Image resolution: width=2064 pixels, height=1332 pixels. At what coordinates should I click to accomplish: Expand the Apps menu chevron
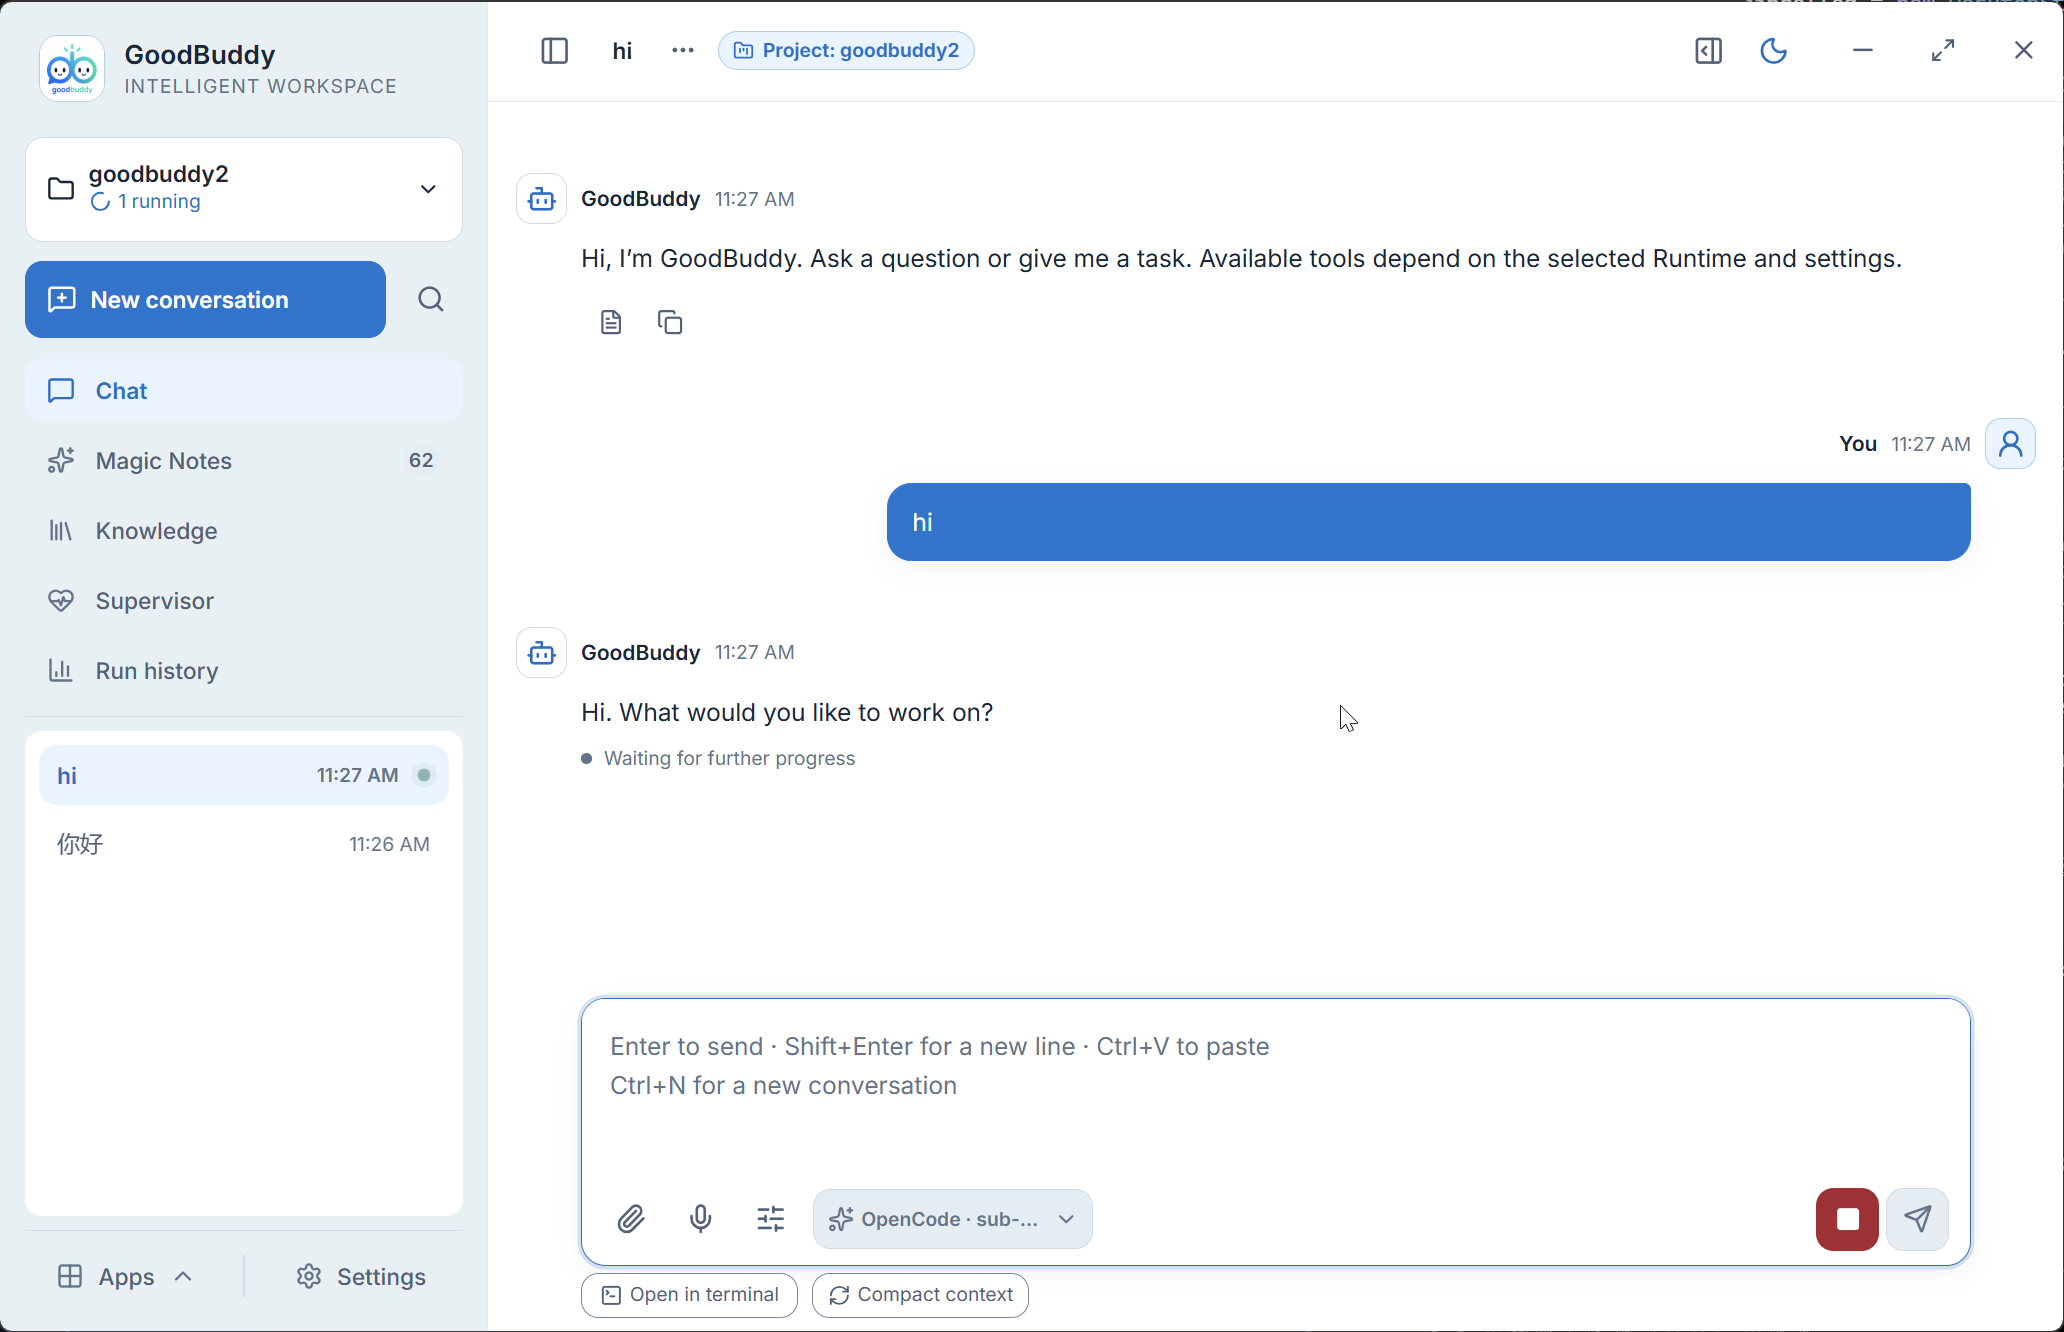[183, 1276]
